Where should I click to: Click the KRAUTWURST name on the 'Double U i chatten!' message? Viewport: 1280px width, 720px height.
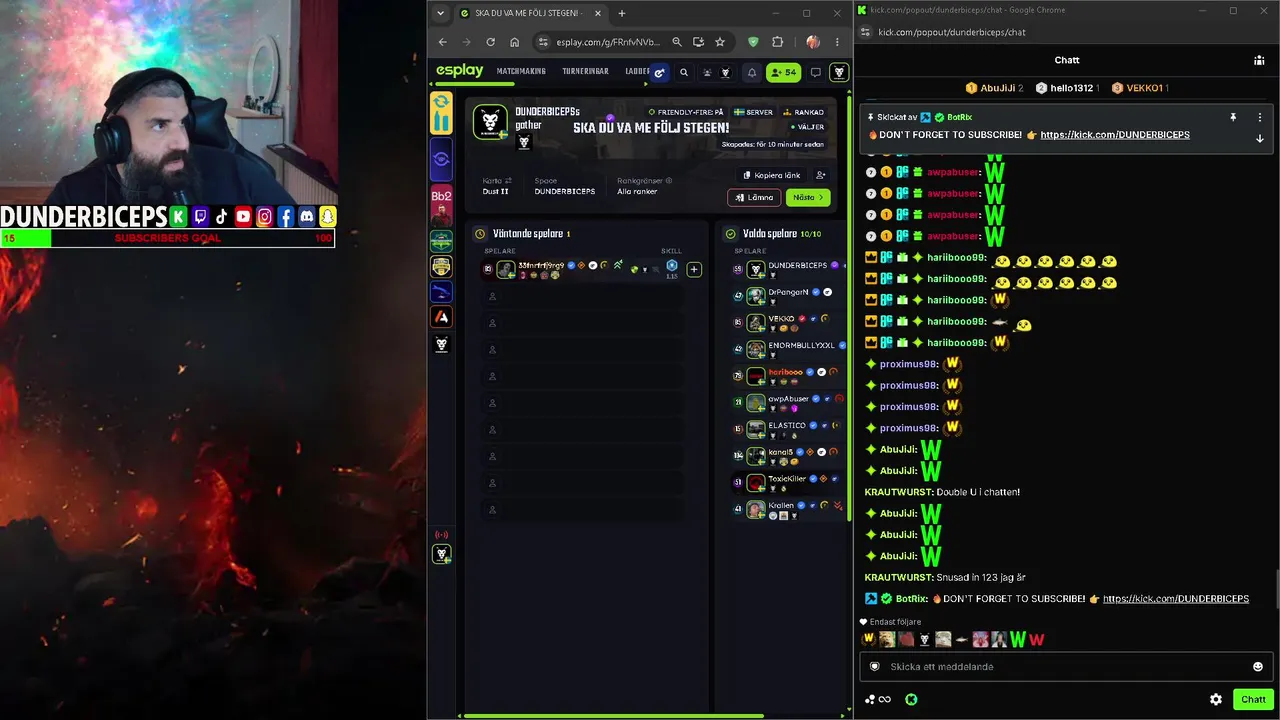899,492
